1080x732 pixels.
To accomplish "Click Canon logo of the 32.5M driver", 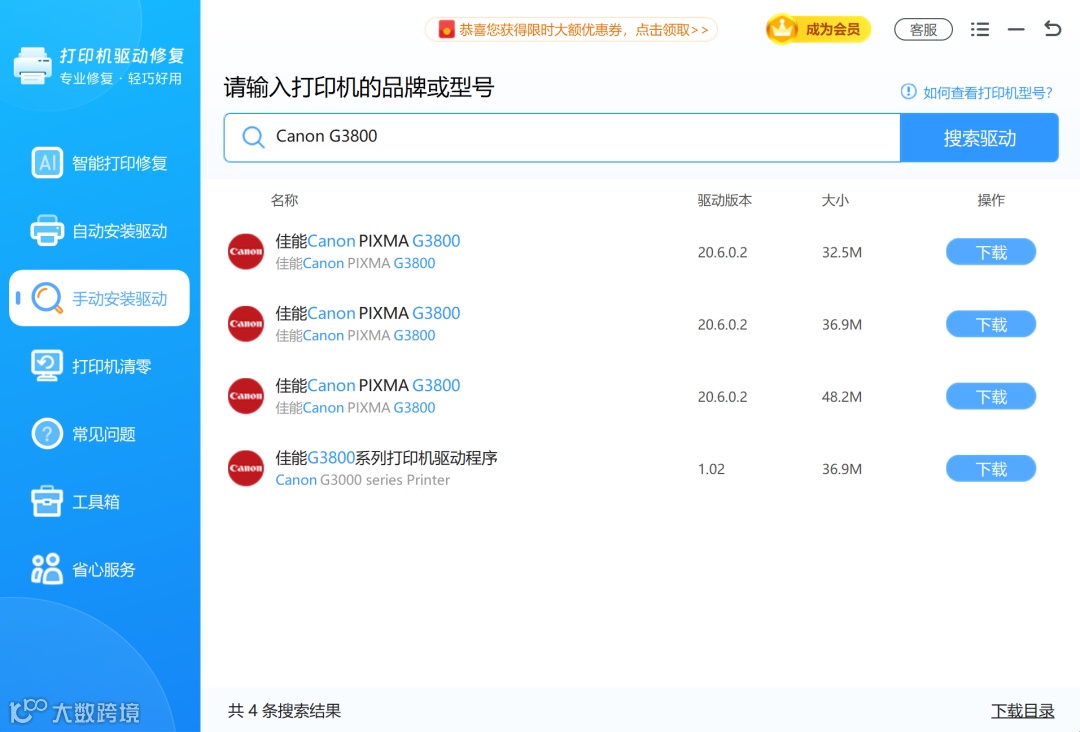I will (246, 251).
